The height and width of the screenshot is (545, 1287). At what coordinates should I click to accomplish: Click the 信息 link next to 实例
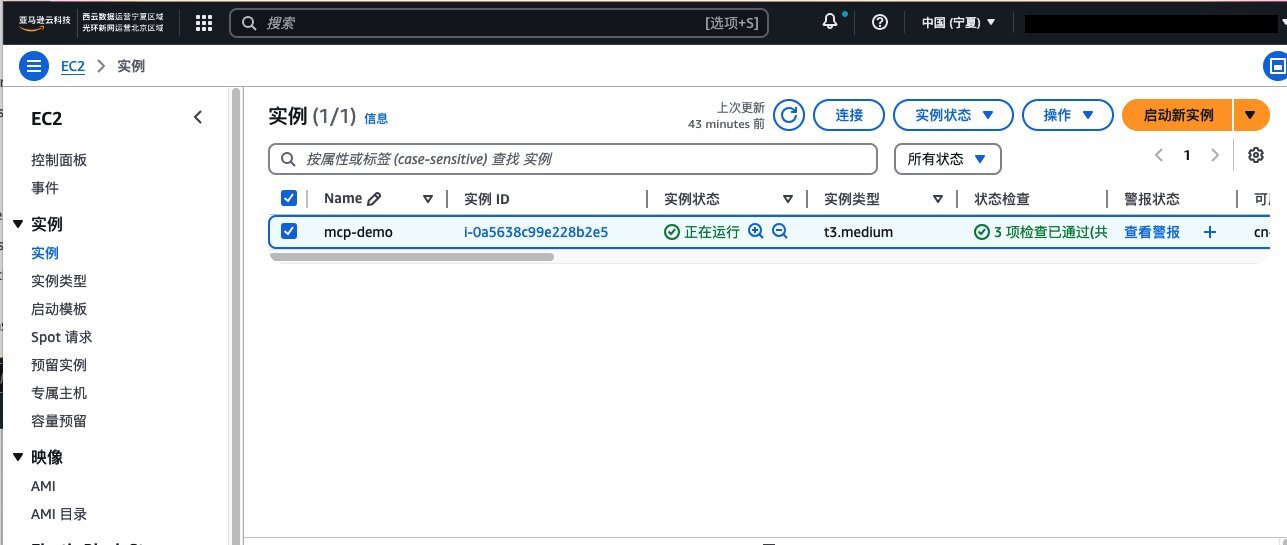click(376, 118)
